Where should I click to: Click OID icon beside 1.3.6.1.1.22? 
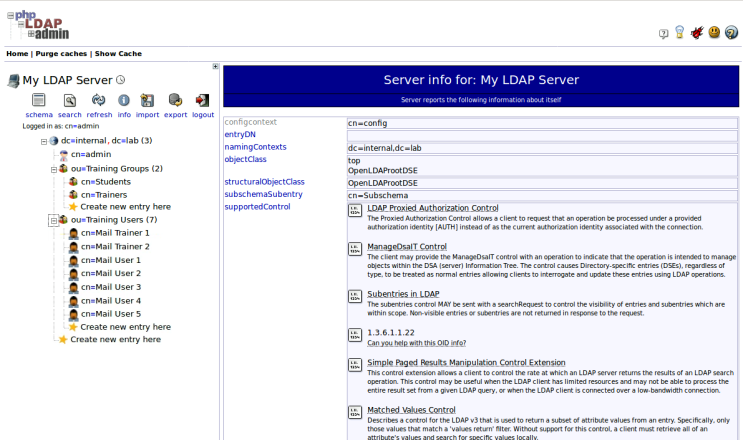coord(355,335)
